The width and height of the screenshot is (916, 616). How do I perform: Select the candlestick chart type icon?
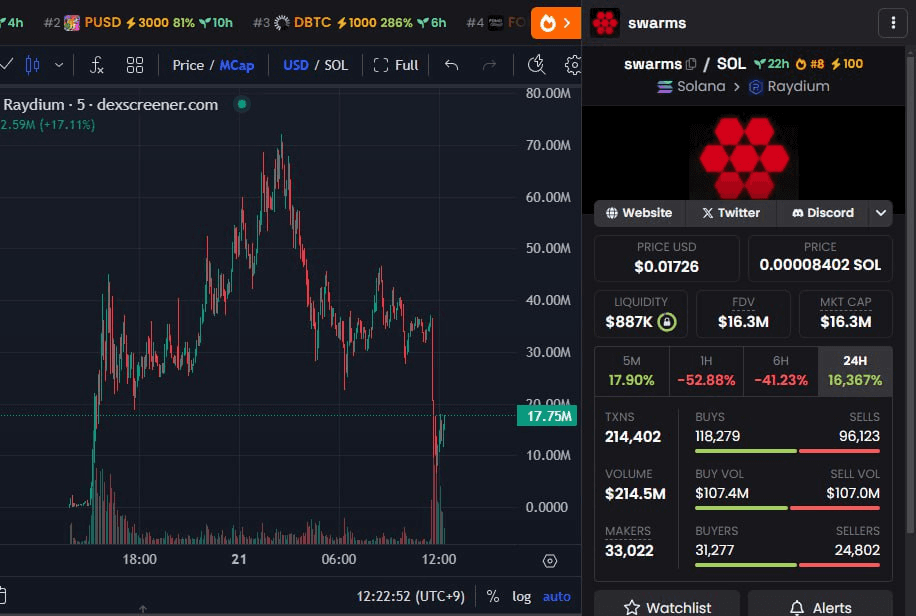(33, 65)
